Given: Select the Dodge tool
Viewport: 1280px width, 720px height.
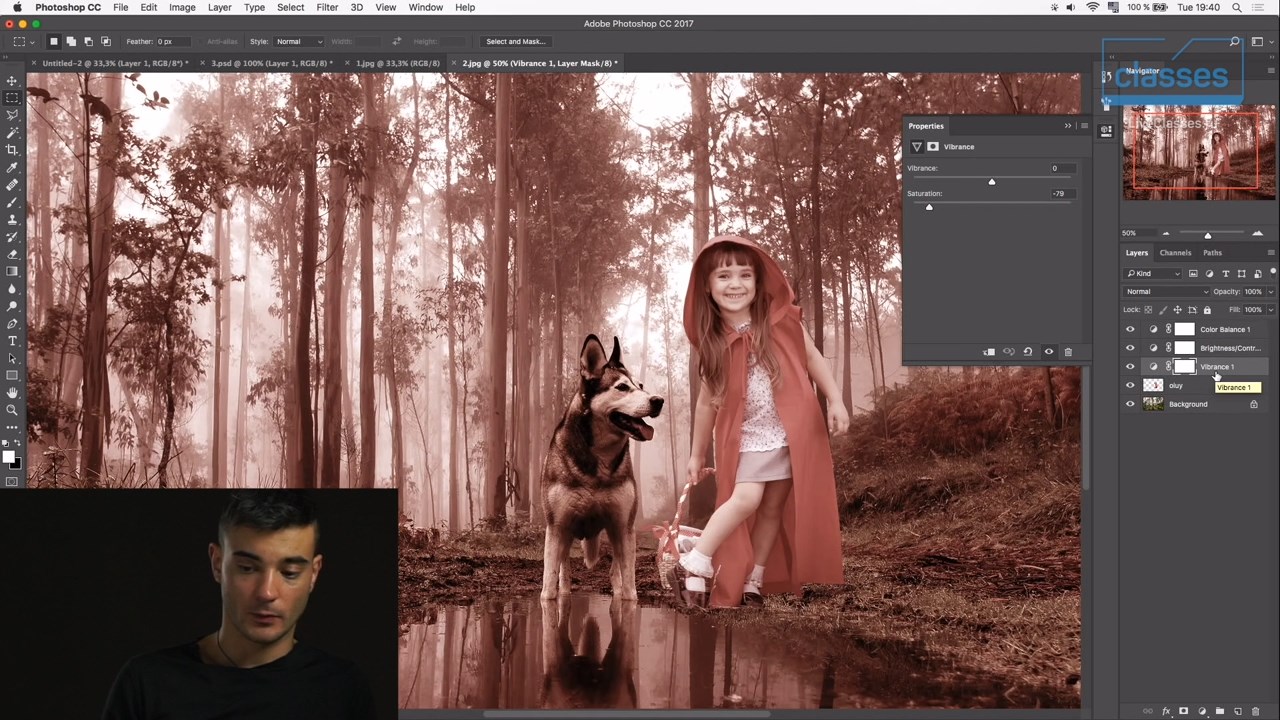Looking at the screenshot, I should pos(12,306).
